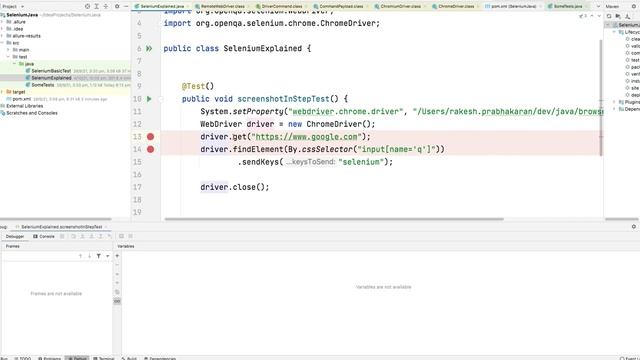The height and width of the screenshot is (360, 640).
Task: Collapse the Lifecycle node in Maven panel
Action: (614, 32)
